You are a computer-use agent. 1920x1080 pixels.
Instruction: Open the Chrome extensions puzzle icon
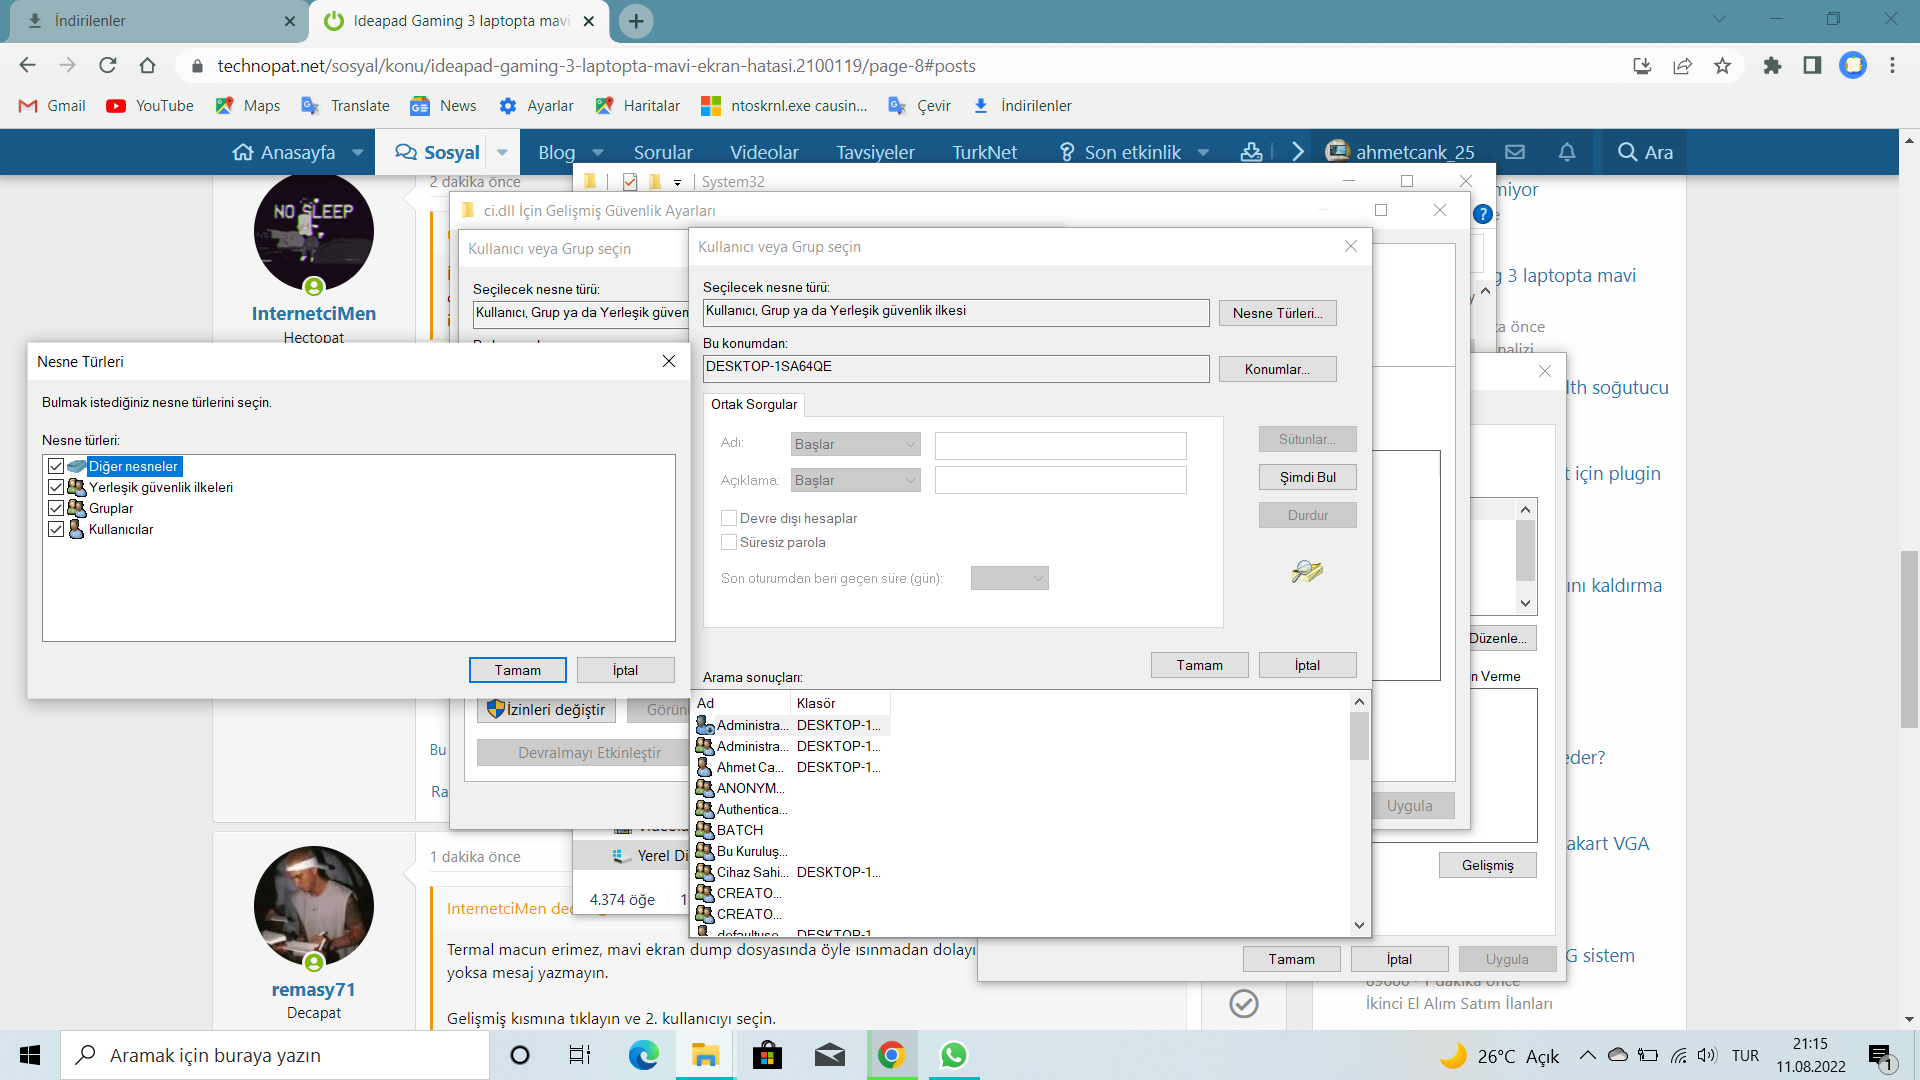tap(1772, 66)
